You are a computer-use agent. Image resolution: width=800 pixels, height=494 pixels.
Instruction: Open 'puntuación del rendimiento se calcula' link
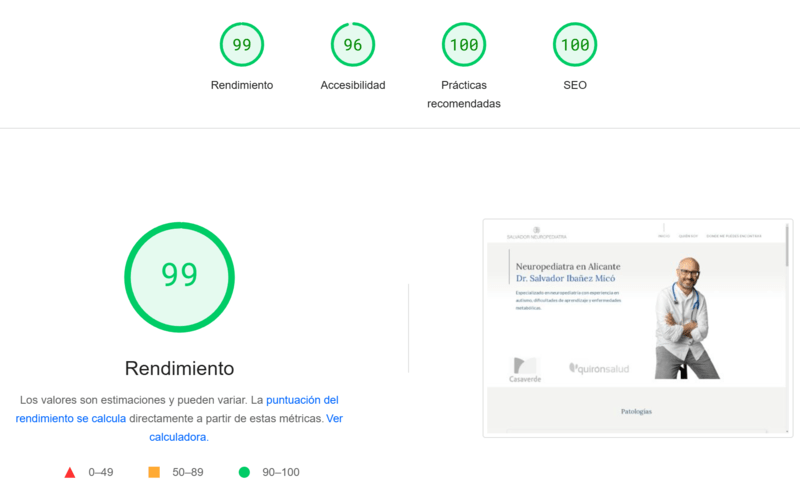click(177, 409)
